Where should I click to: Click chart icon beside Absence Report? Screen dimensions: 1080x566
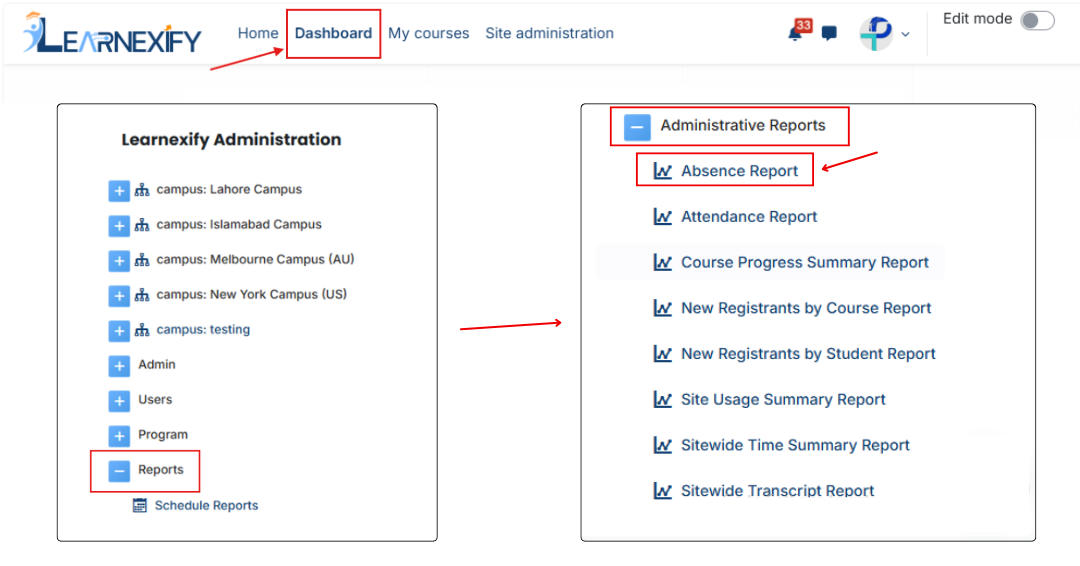[x=663, y=171]
